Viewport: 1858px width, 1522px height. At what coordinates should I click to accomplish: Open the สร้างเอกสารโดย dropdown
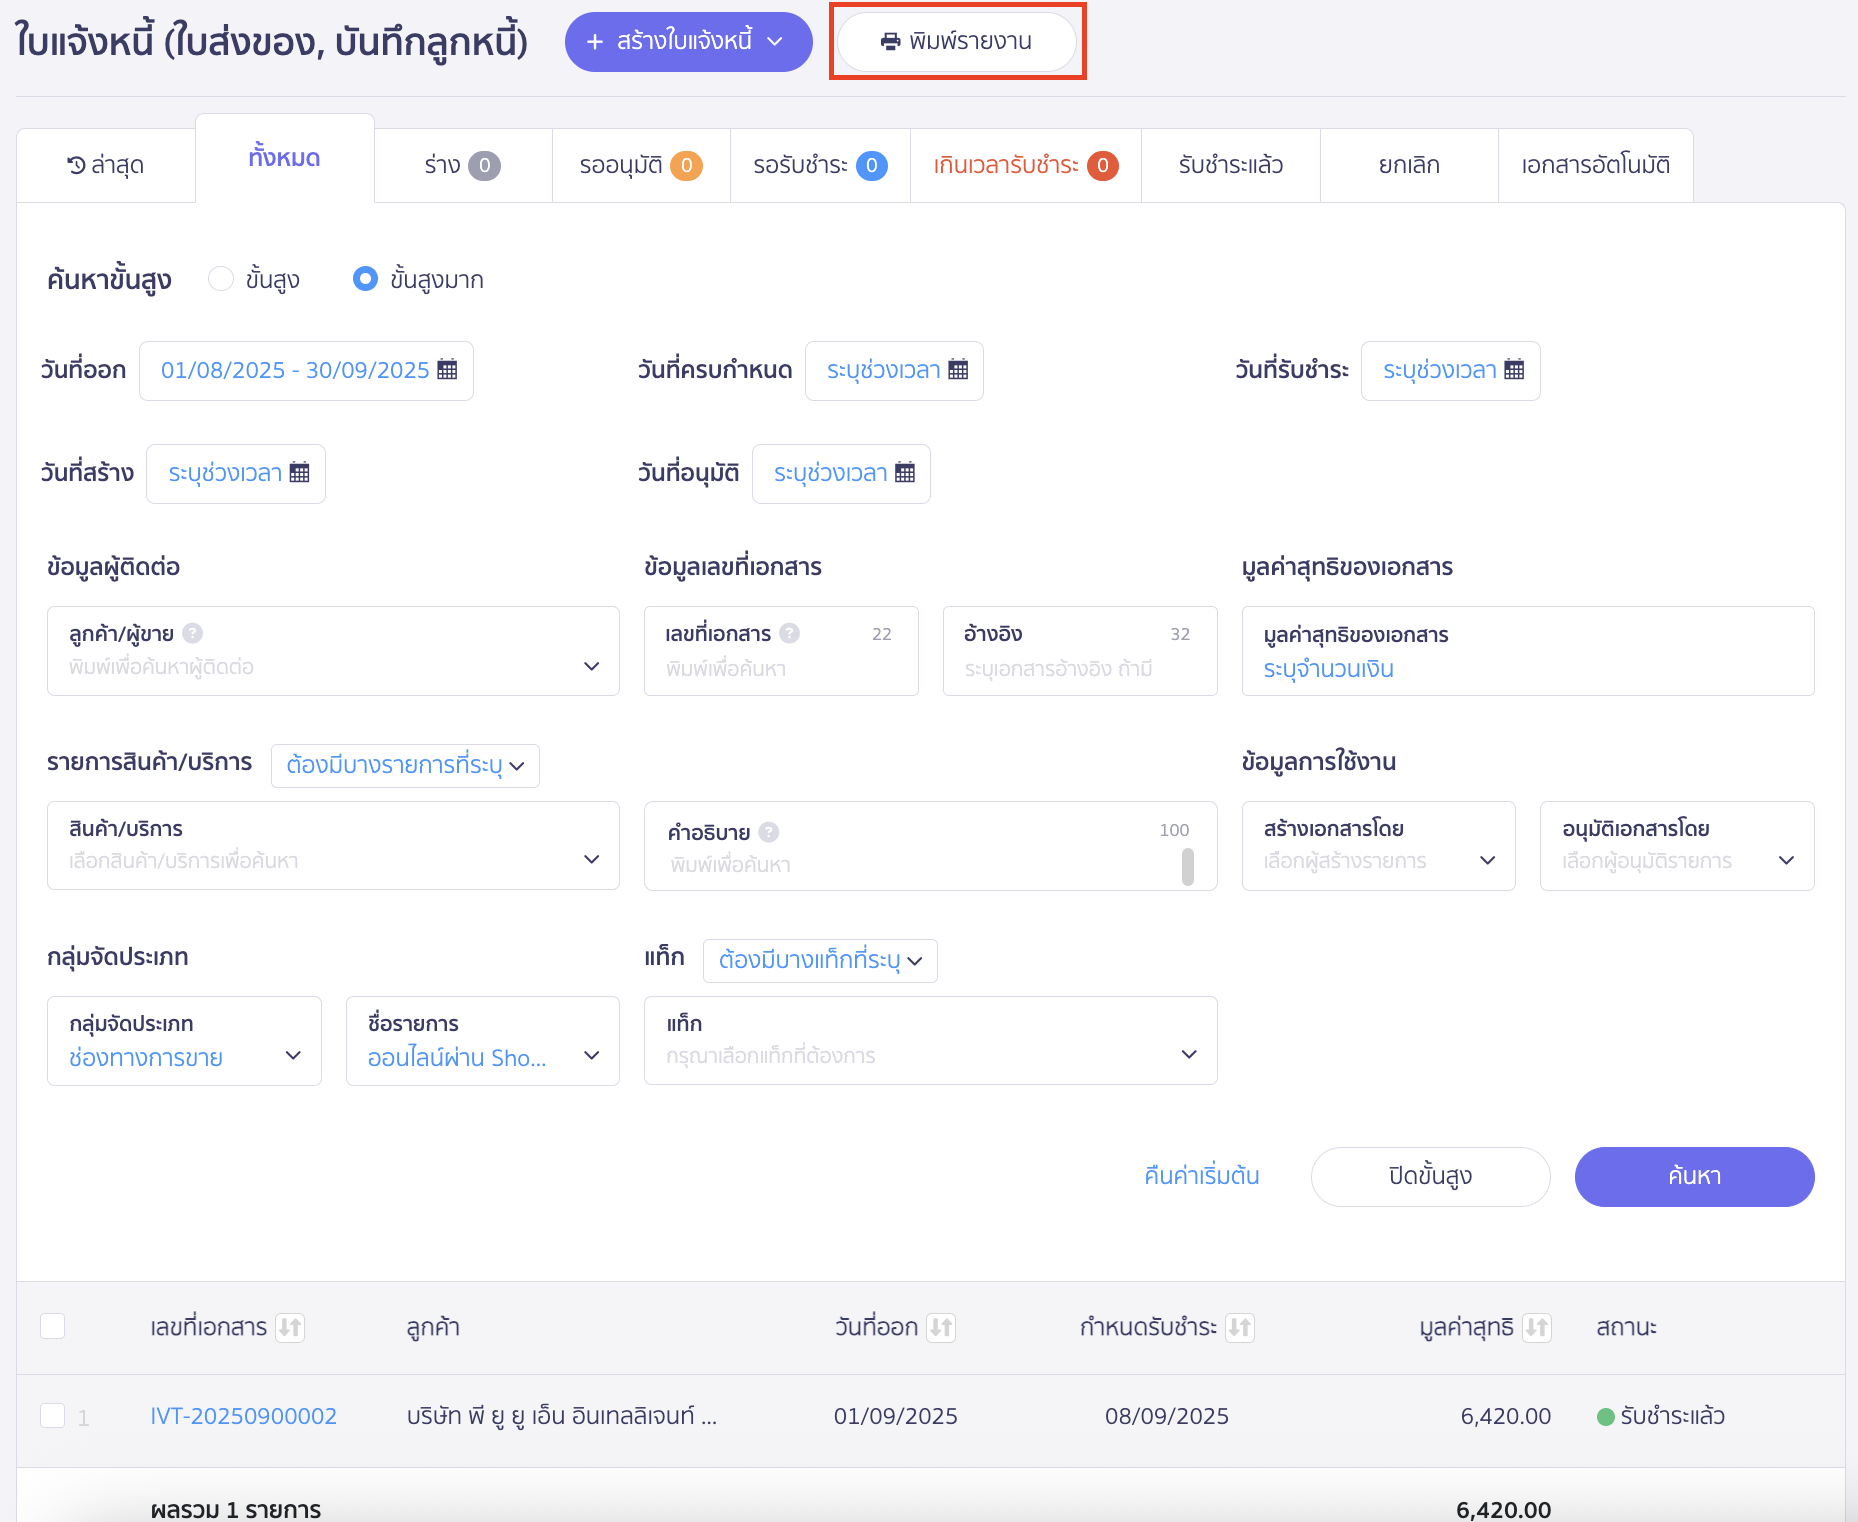click(1487, 860)
